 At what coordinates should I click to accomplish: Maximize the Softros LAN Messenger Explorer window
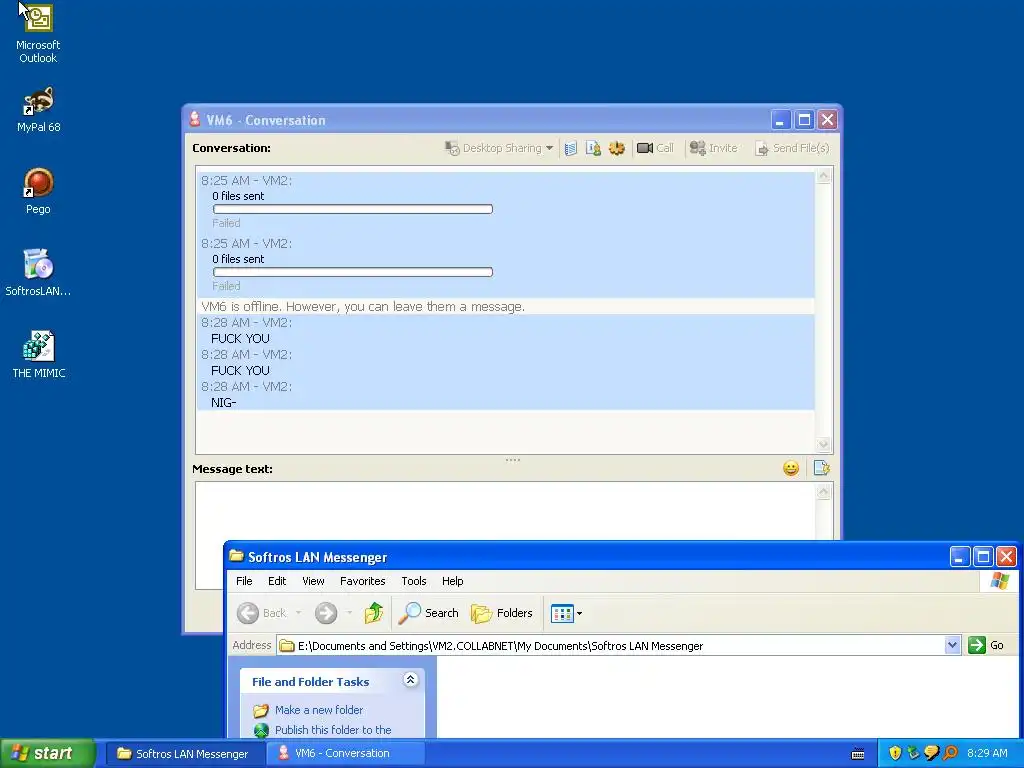pyautogui.click(x=983, y=557)
